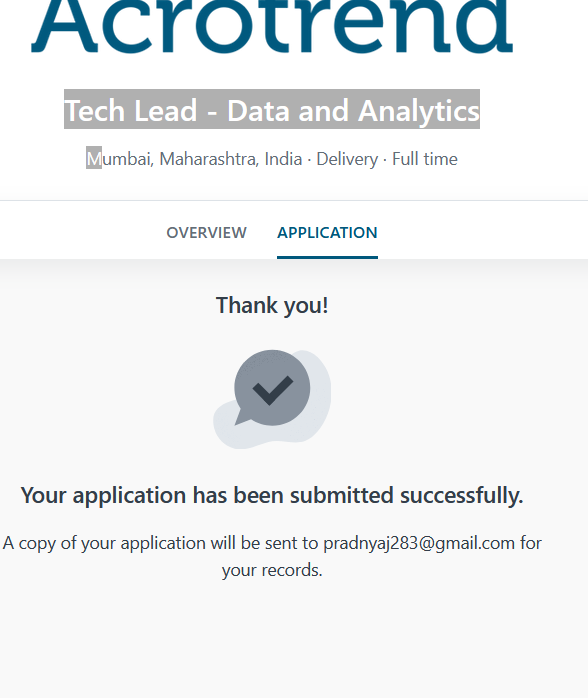Click the India location text
This screenshot has width=588, height=698.
(283, 159)
